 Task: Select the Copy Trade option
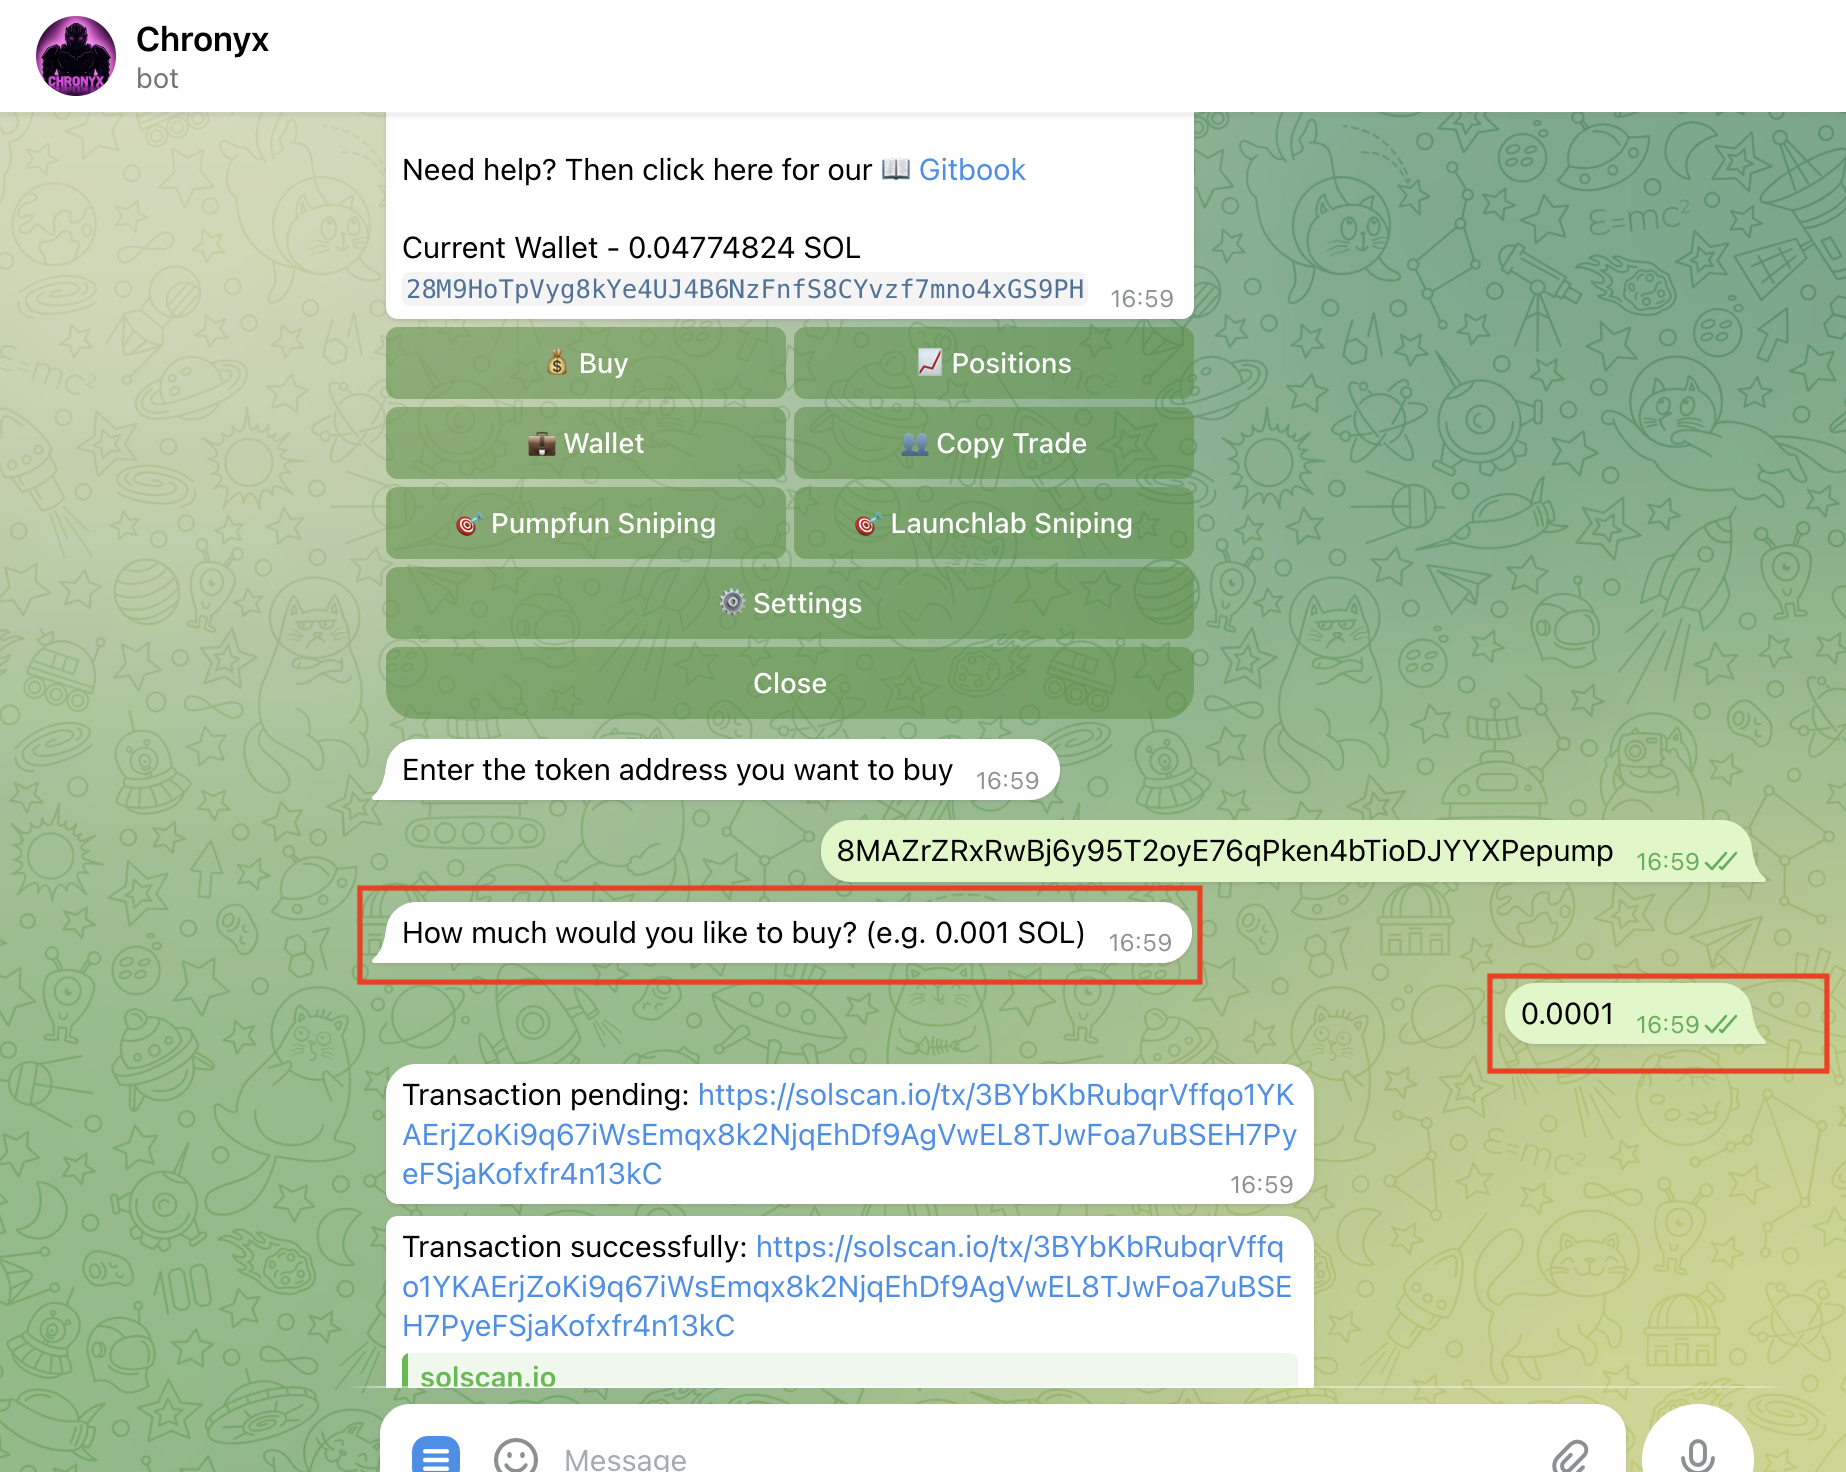click(x=993, y=443)
